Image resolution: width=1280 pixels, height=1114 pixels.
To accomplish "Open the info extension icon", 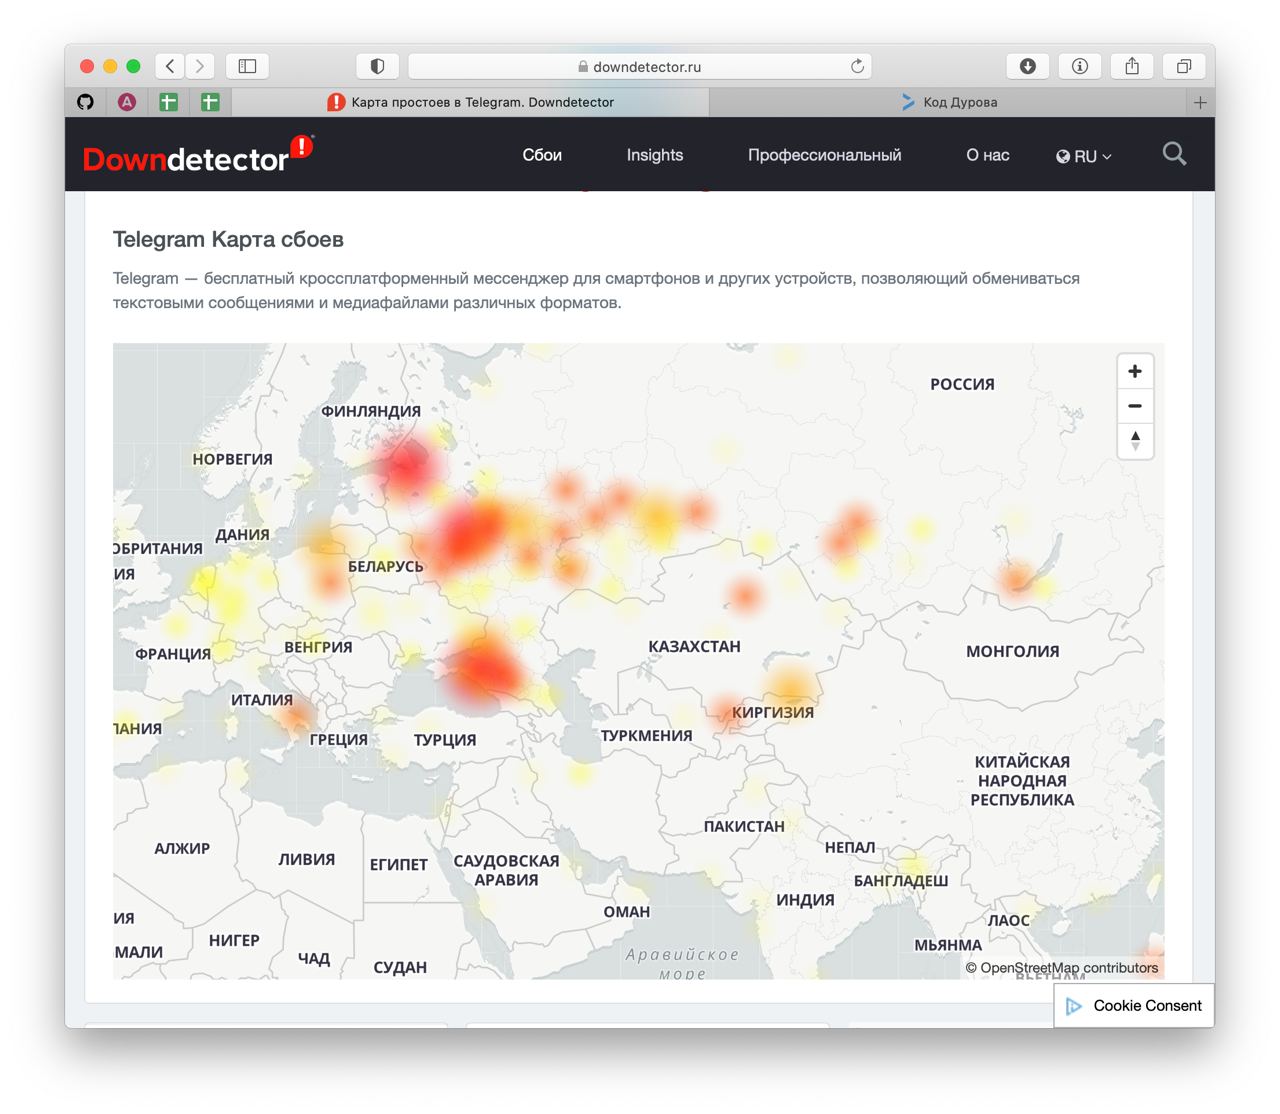I will tap(1080, 66).
